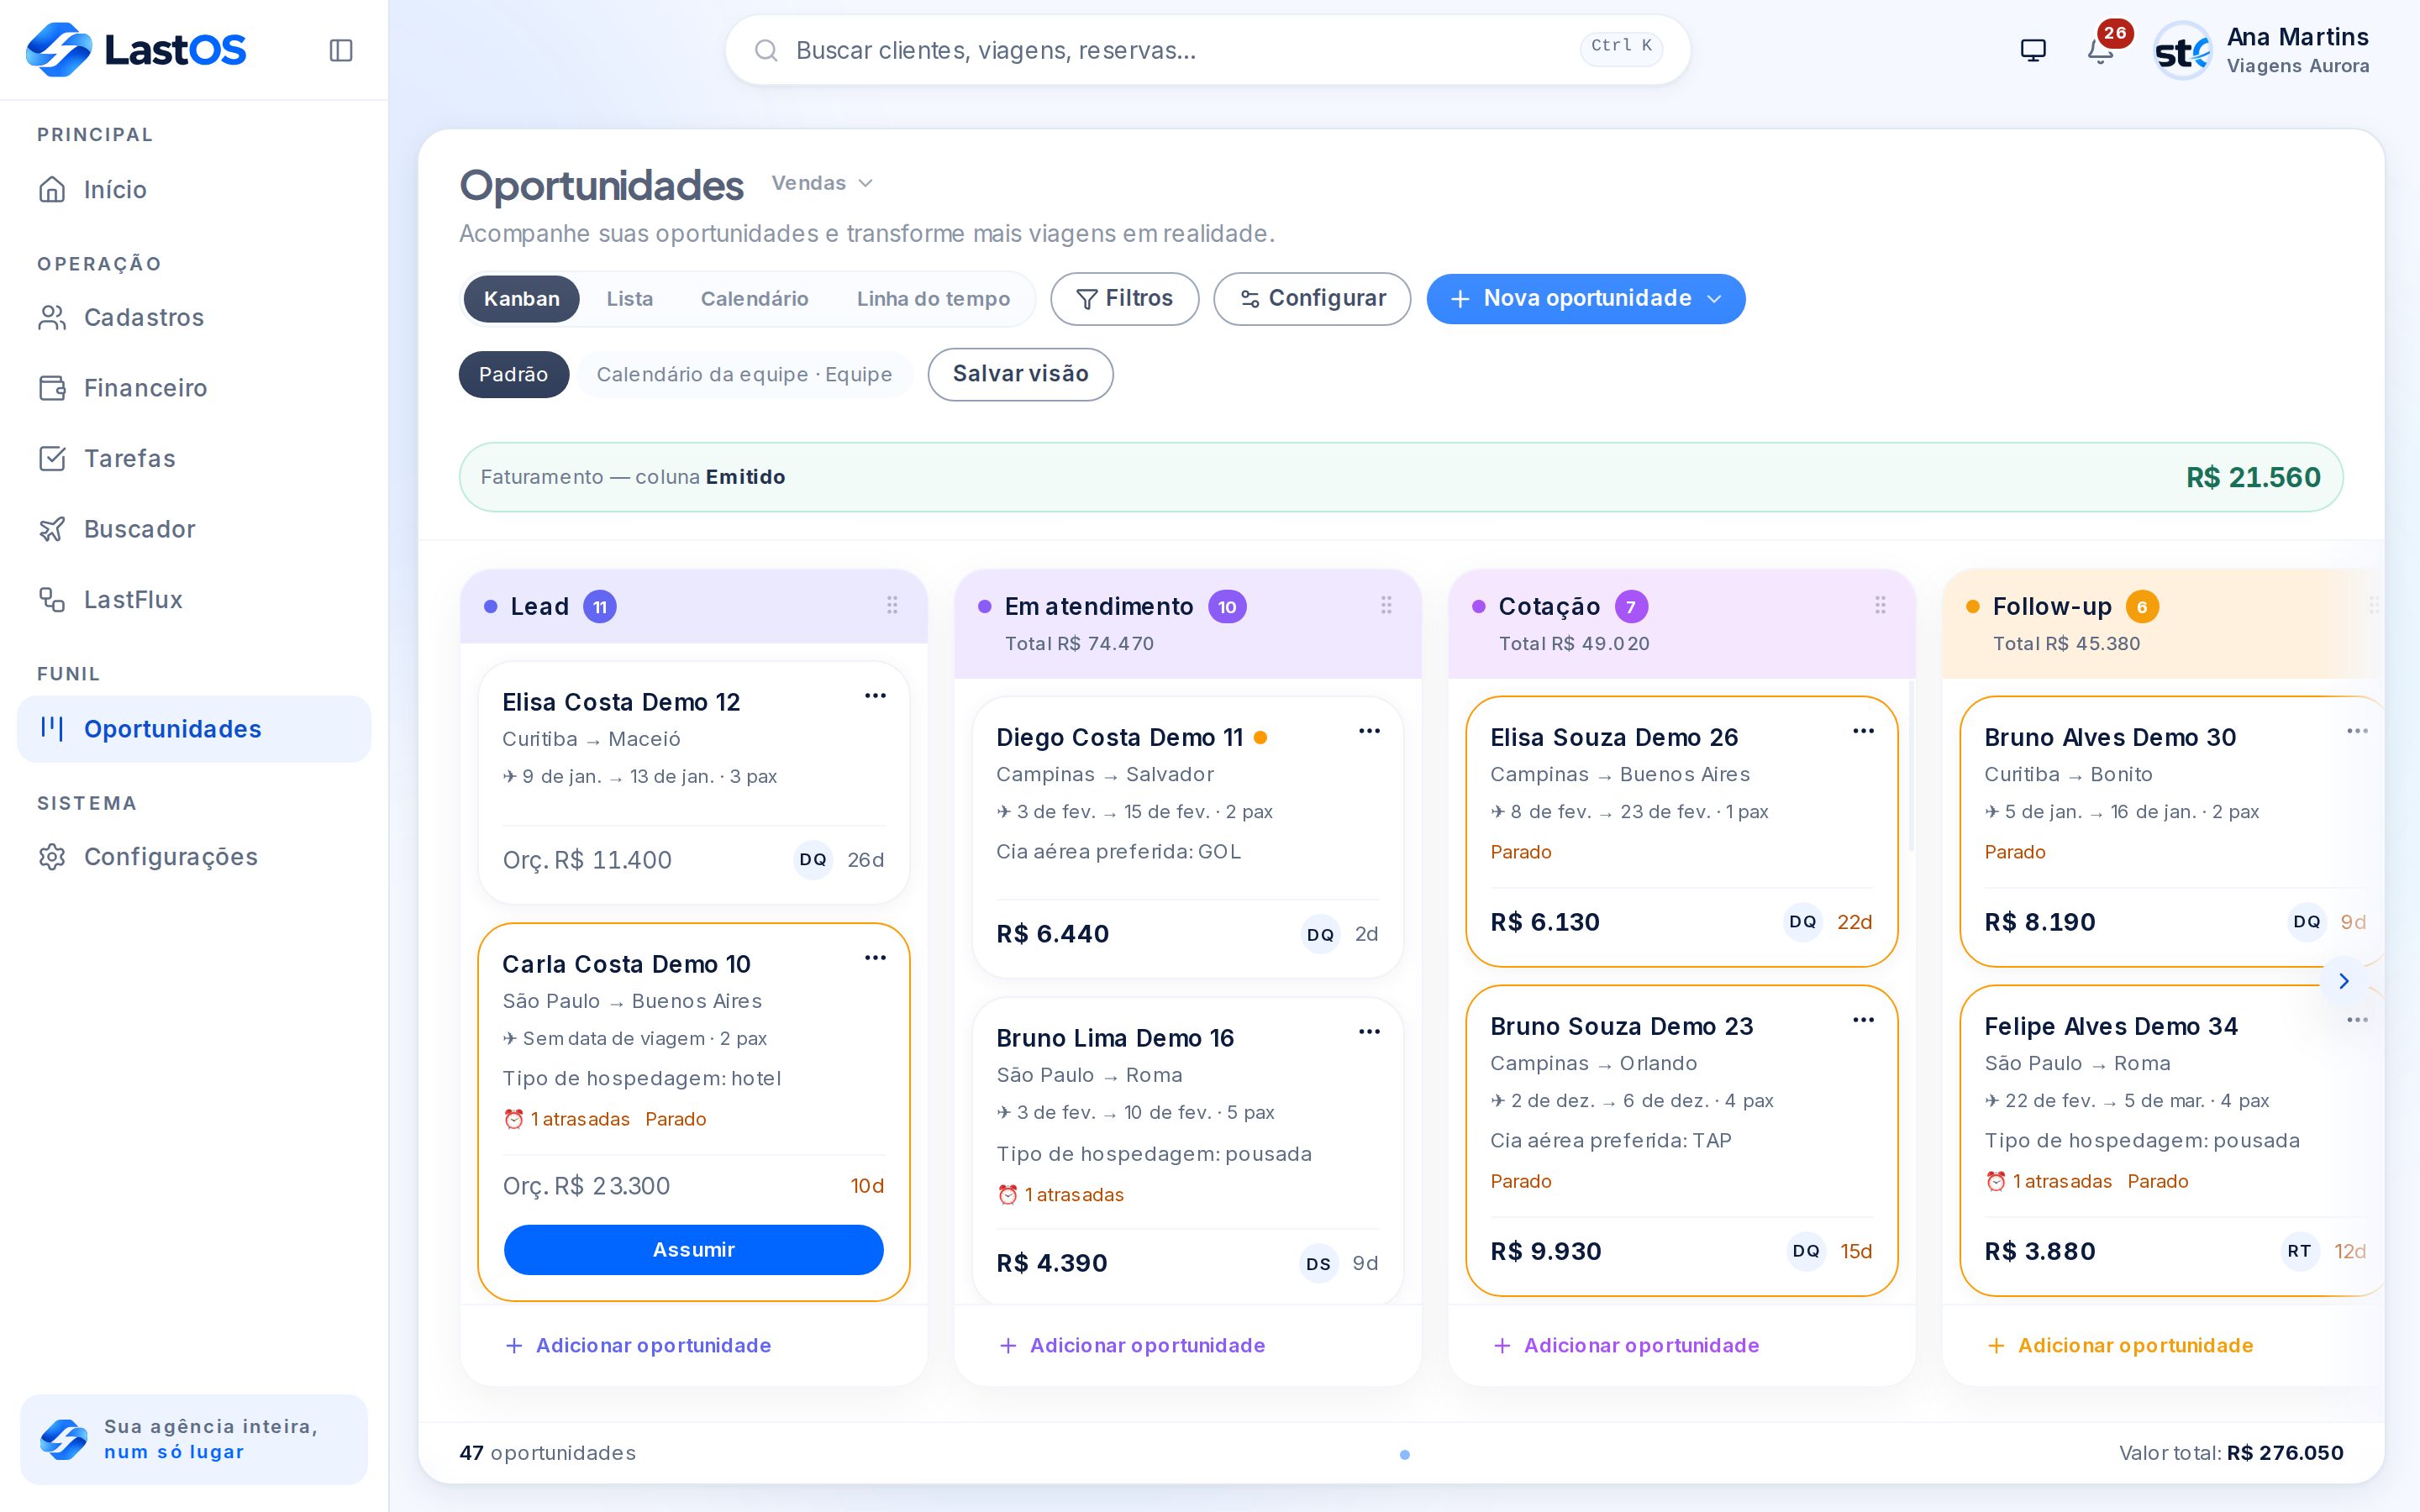Screen dimensions: 2420x1512
Task: Add opportunity in Lead column
Action: coord(639,1346)
